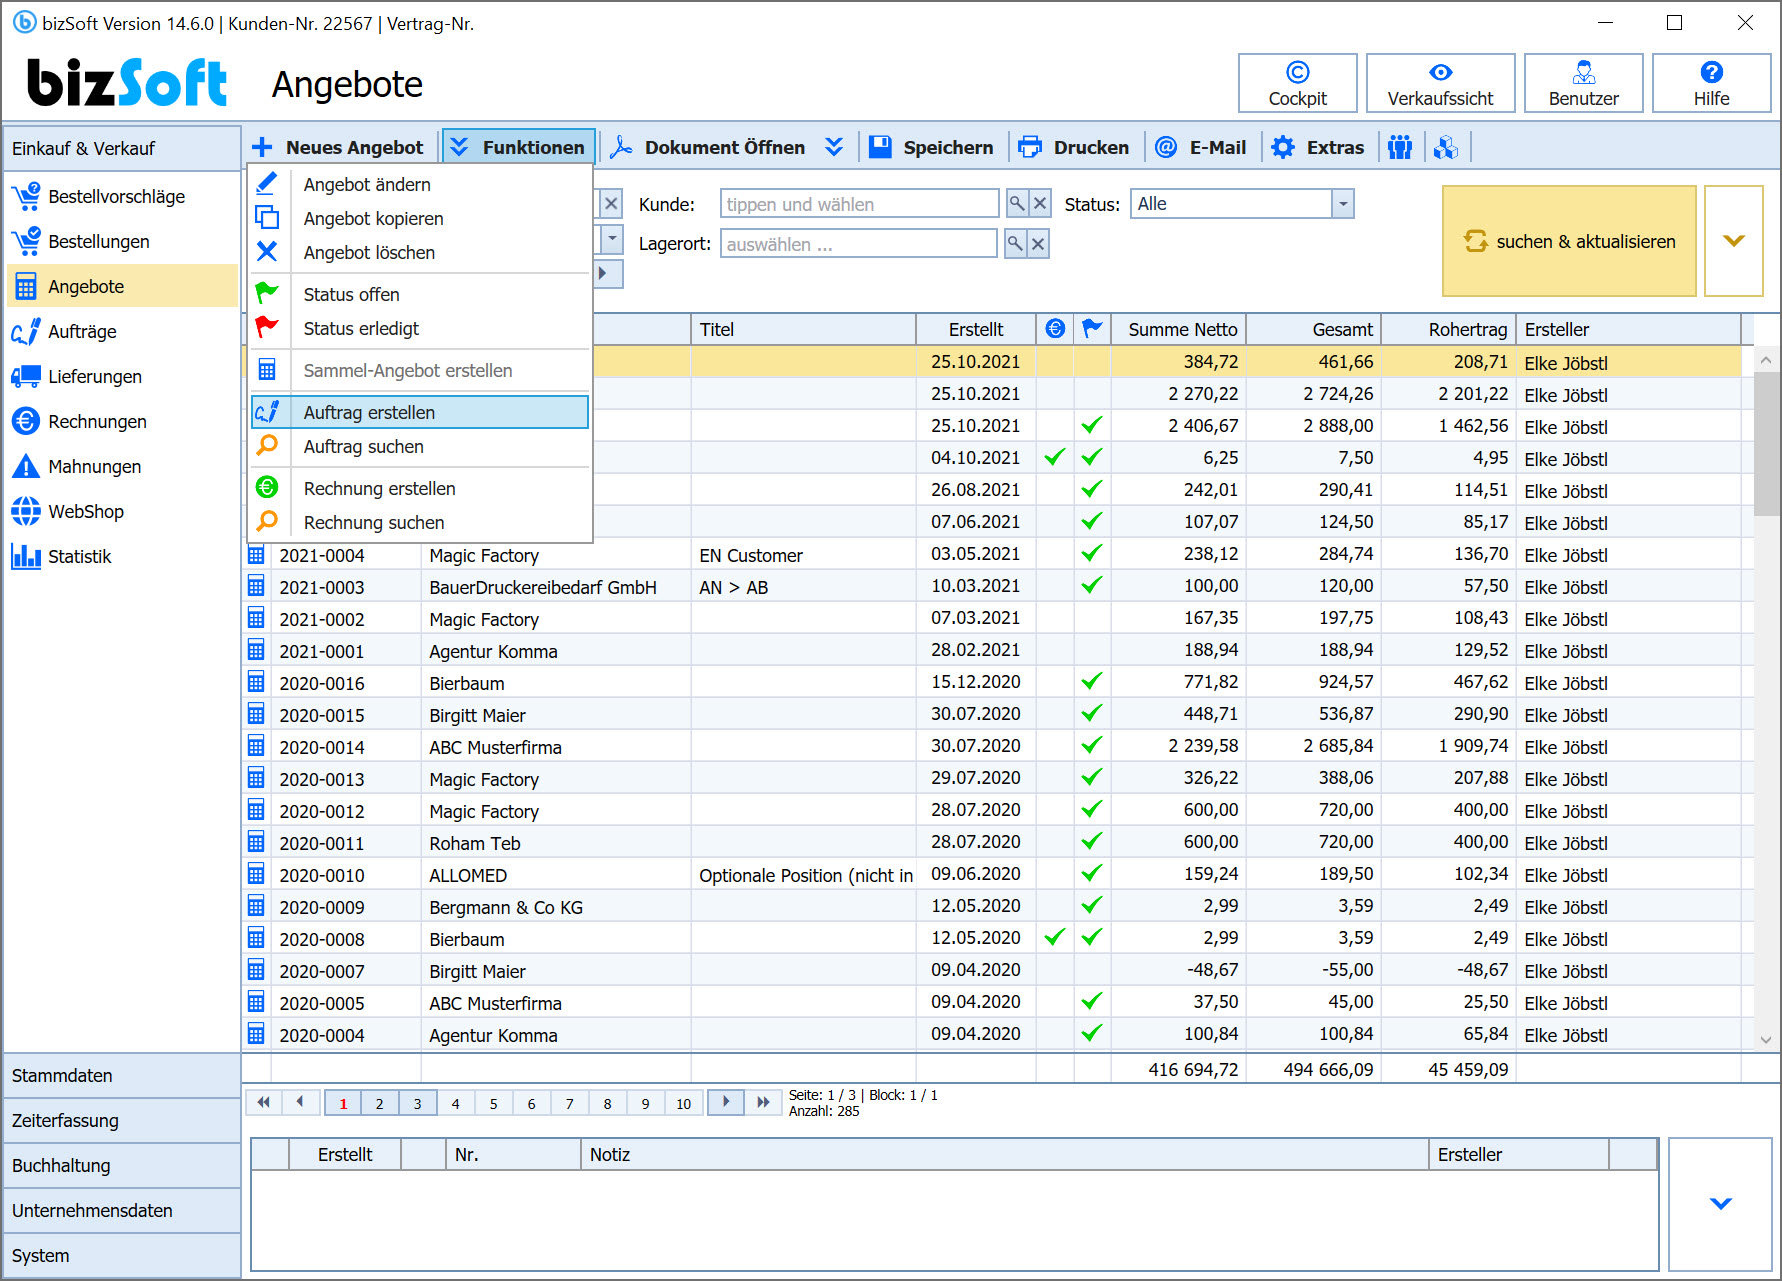Click calculator icon of row 2020-0016
This screenshot has width=1782, height=1281.
click(256, 683)
